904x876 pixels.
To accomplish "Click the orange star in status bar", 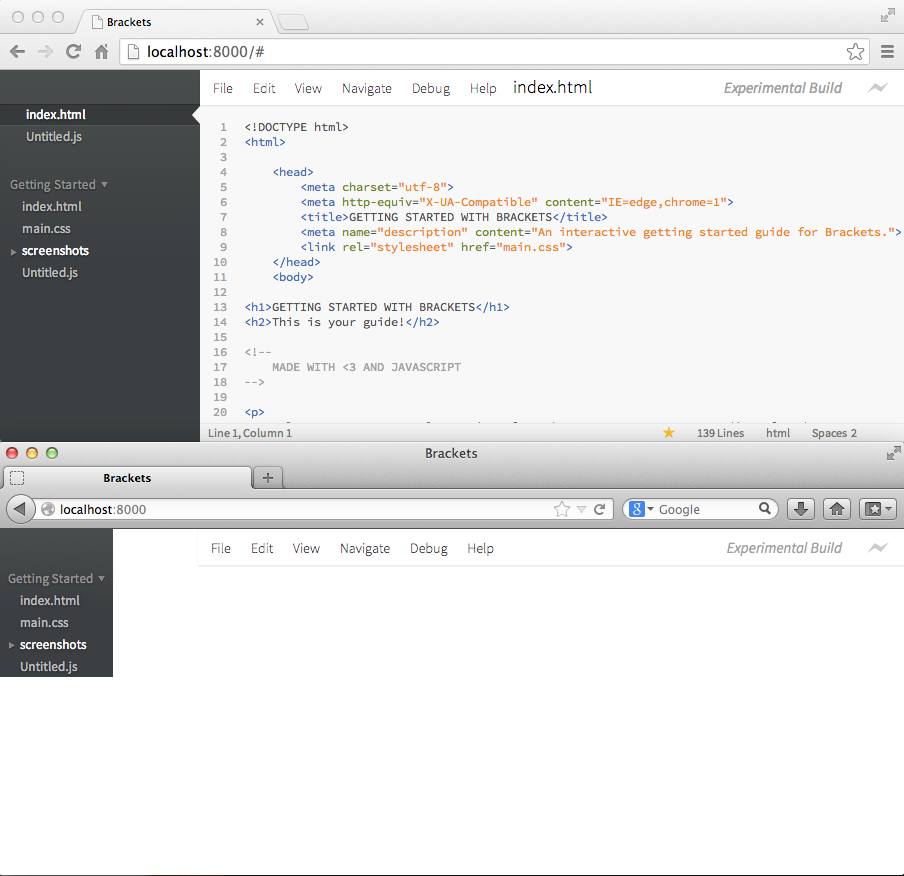I will [668, 433].
